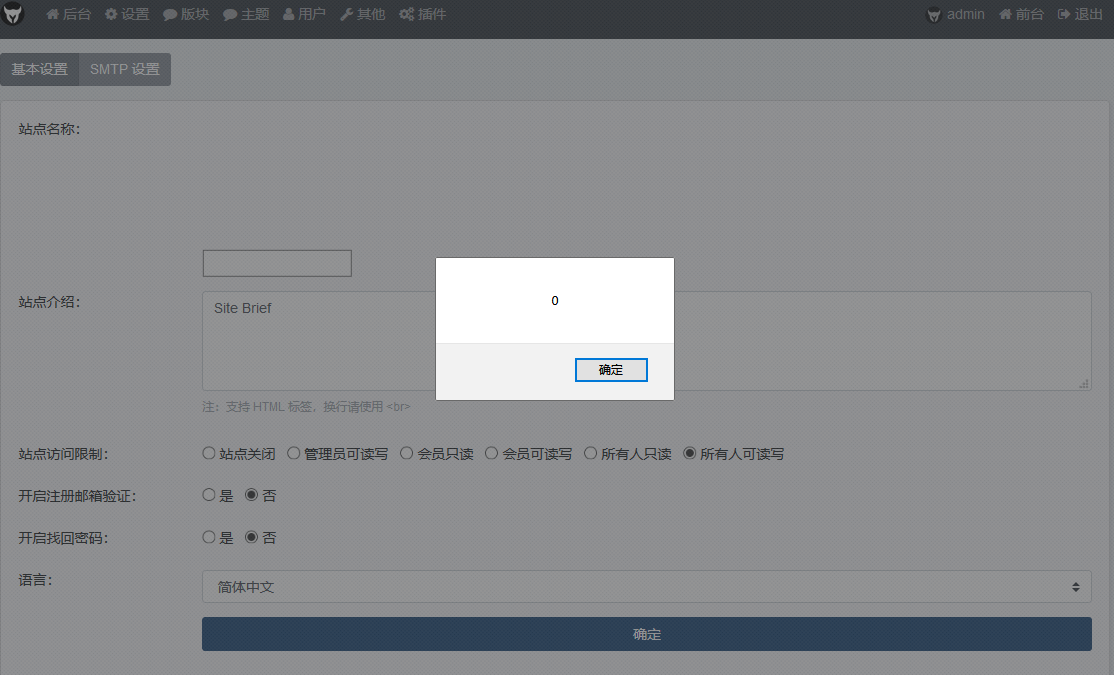Open the 后台 home menu item
1114x675 pixels.
point(68,14)
